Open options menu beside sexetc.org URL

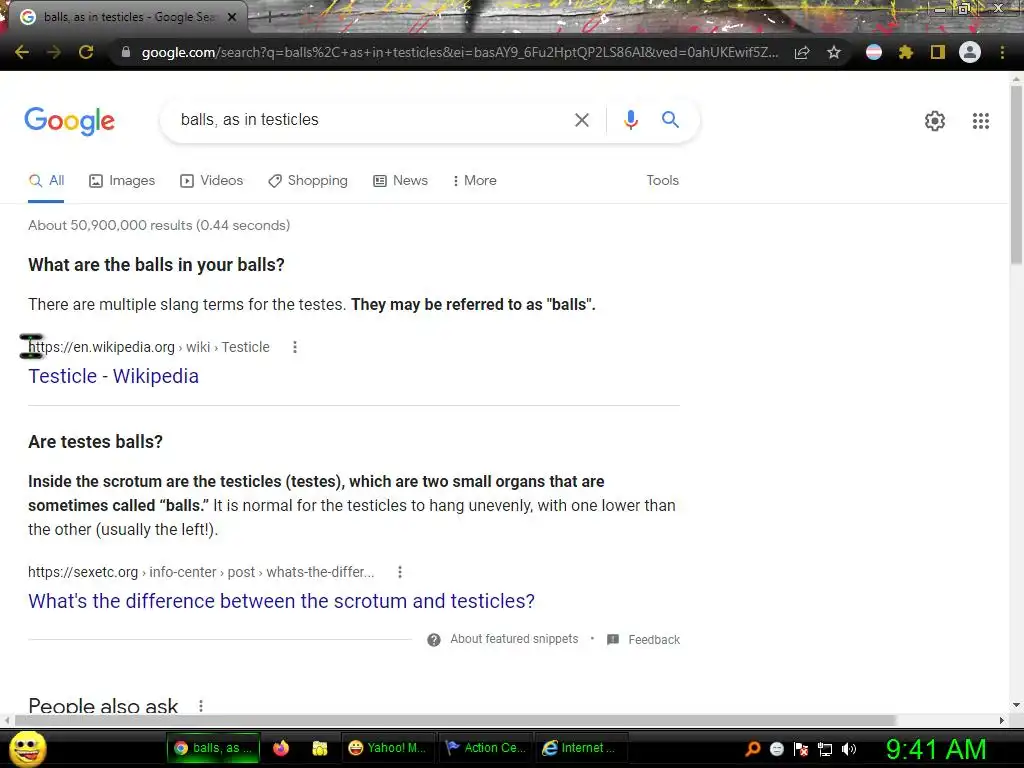pyautogui.click(x=400, y=573)
